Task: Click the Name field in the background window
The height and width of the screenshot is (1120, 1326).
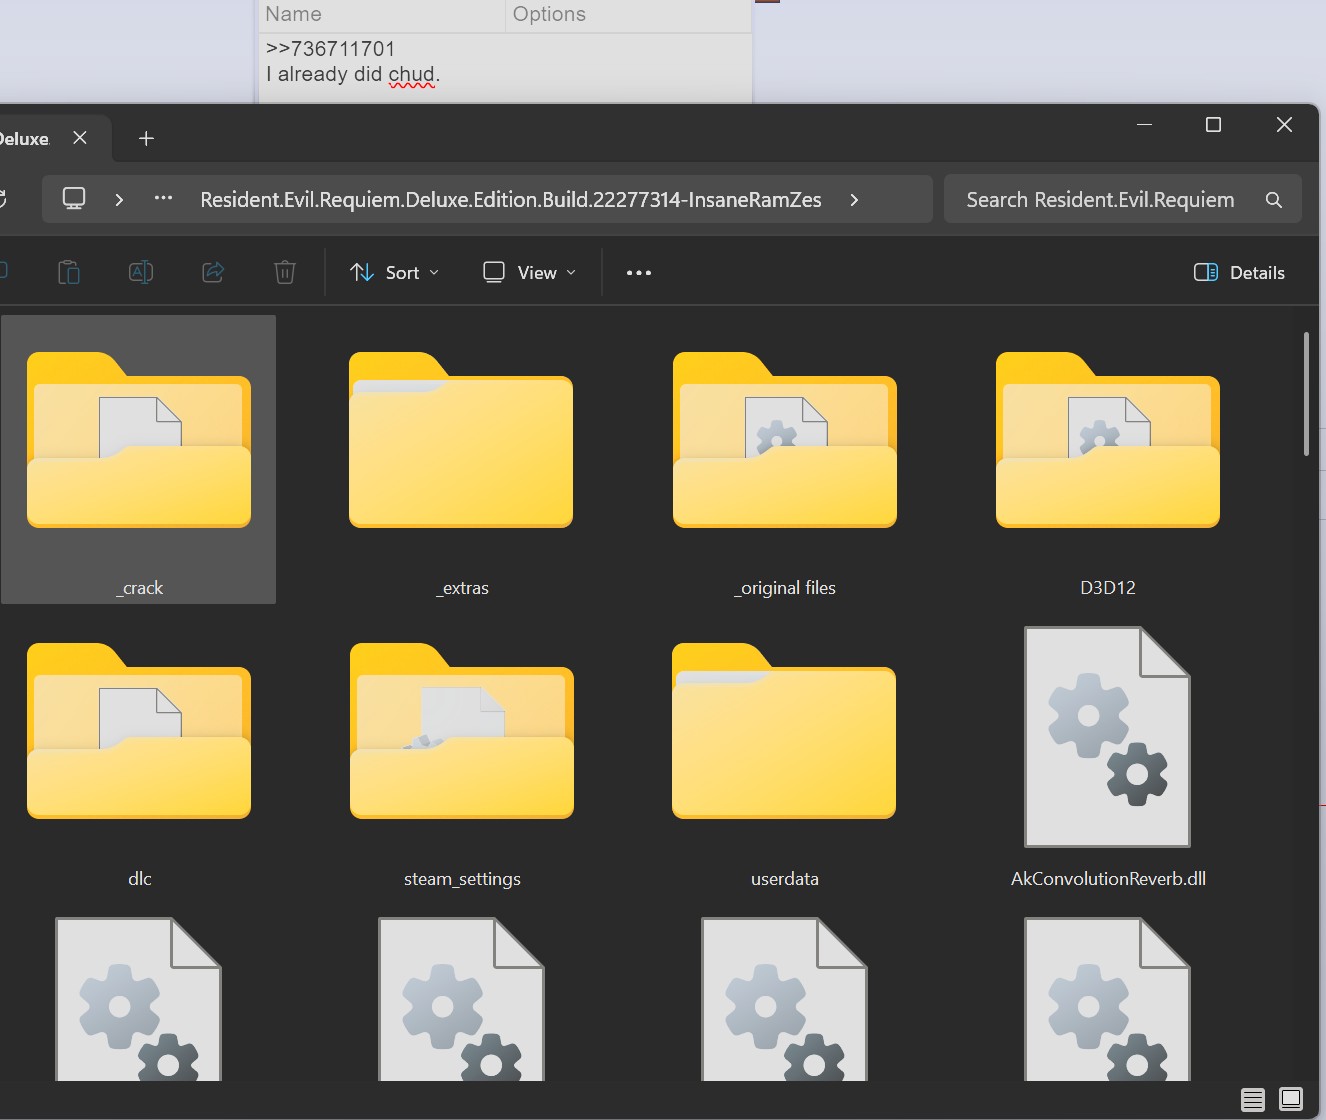Action: (x=383, y=15)
